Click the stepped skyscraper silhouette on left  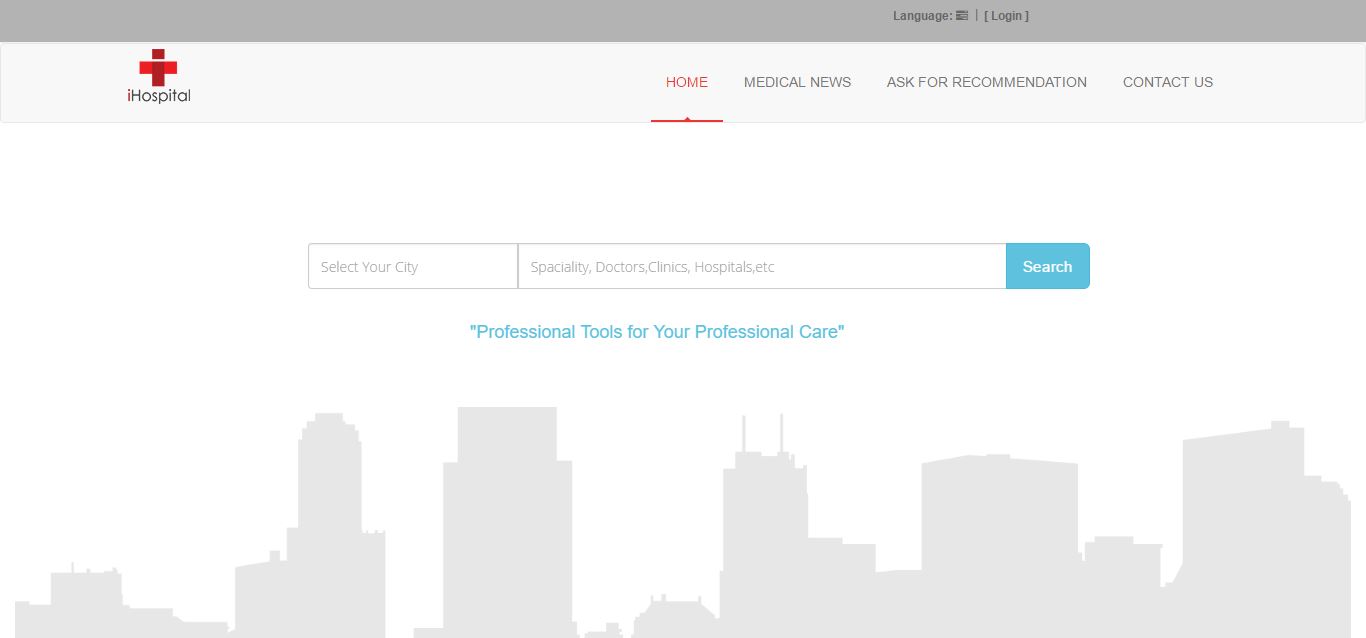(x=330, y=520)
